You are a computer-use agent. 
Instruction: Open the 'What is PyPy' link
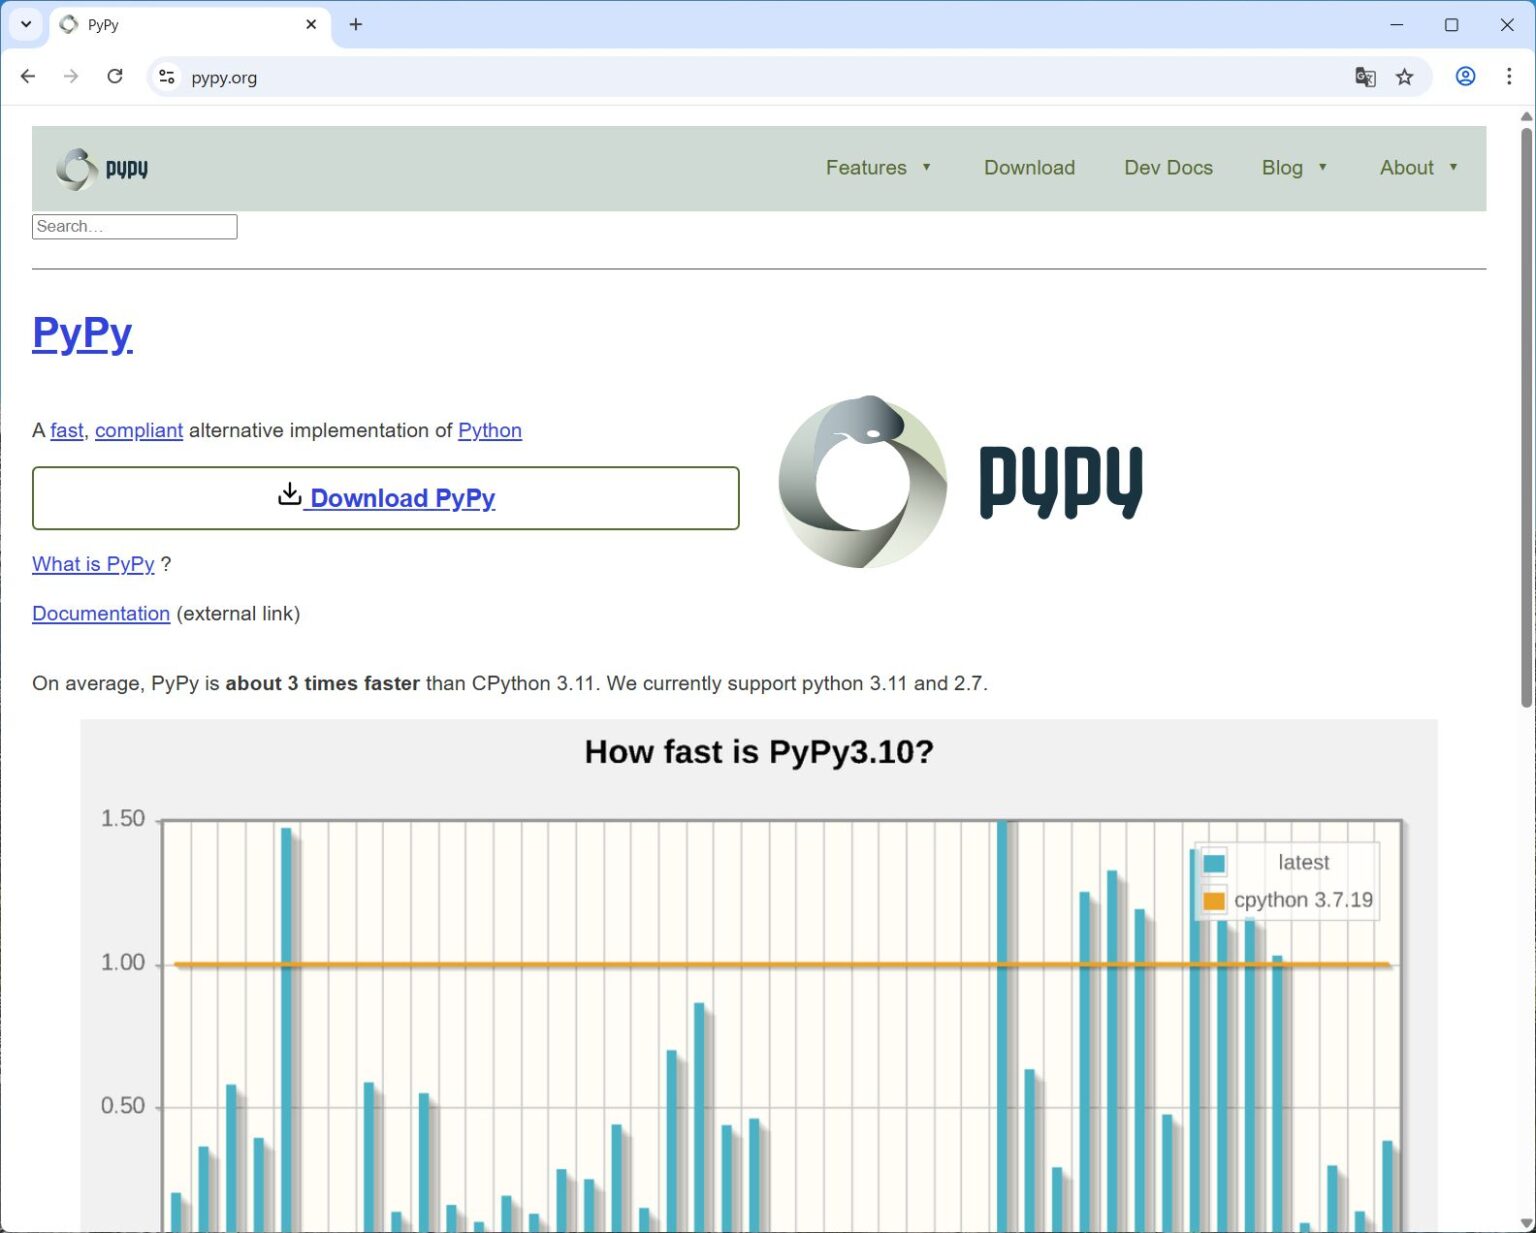tap(92, 564)
